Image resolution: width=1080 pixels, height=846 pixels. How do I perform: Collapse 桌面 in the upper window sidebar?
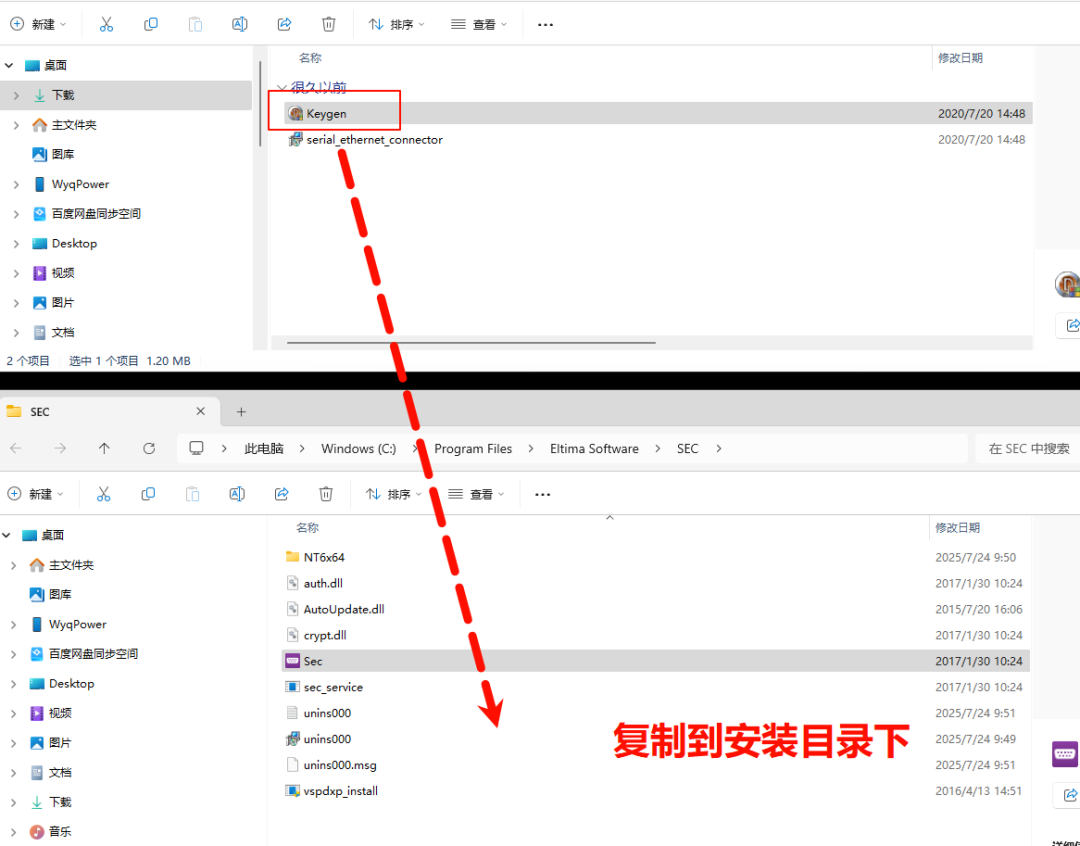pos(9,65)
